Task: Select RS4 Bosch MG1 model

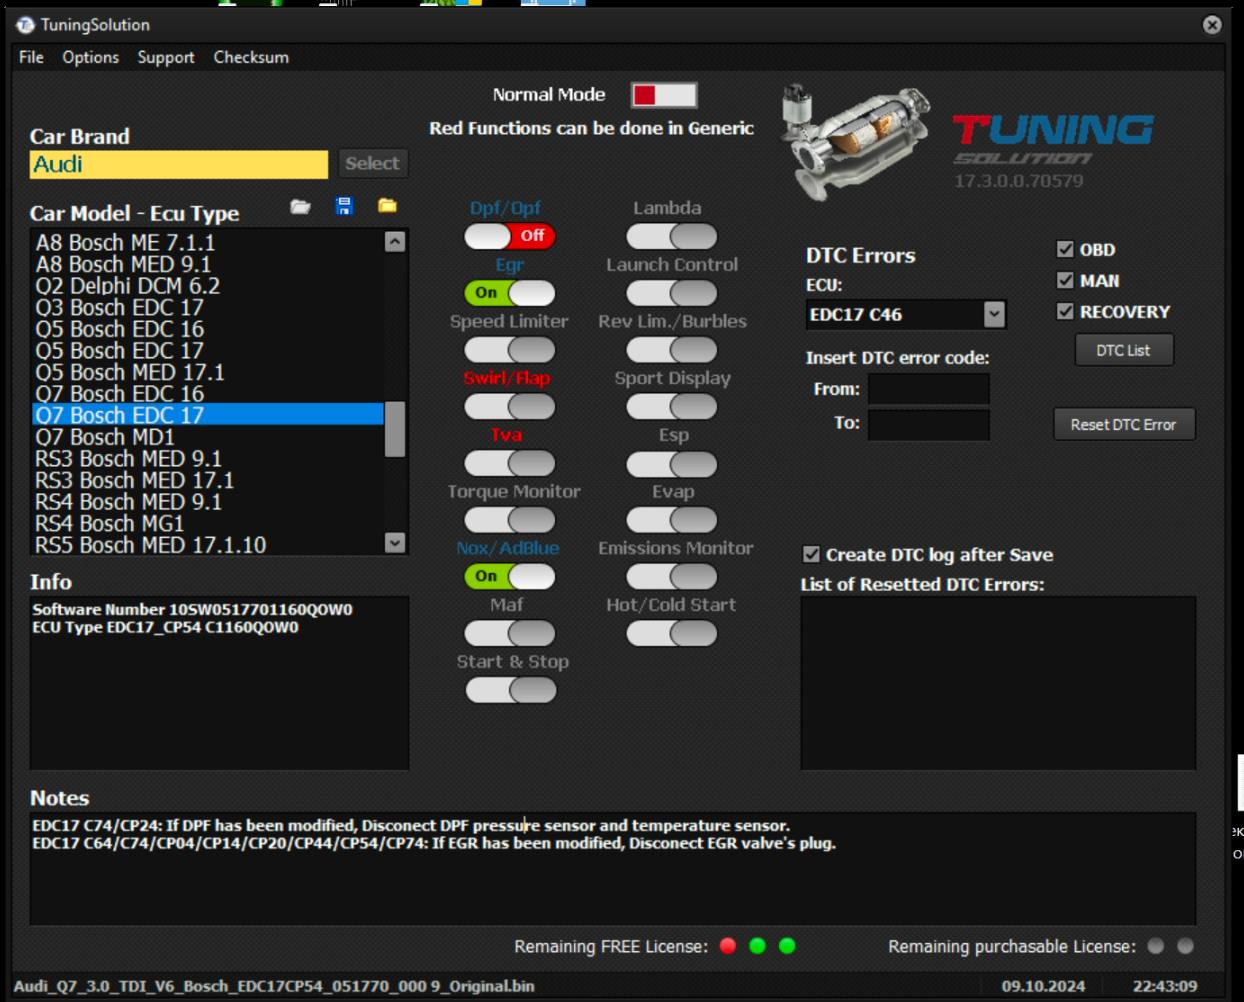Action: tap(208, 524)
